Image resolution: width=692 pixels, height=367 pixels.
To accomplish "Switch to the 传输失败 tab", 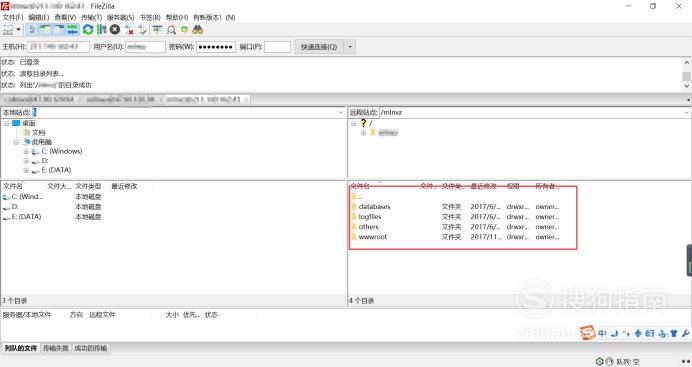I will coord(56,348).
